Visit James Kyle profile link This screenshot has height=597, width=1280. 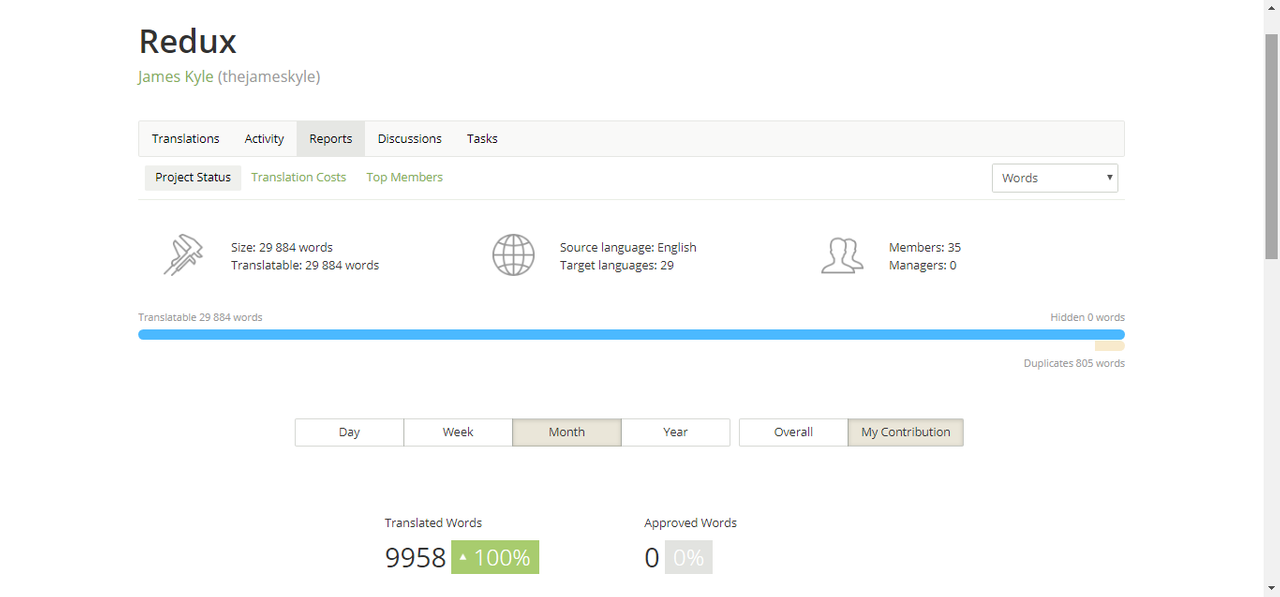tap(176, 76)
